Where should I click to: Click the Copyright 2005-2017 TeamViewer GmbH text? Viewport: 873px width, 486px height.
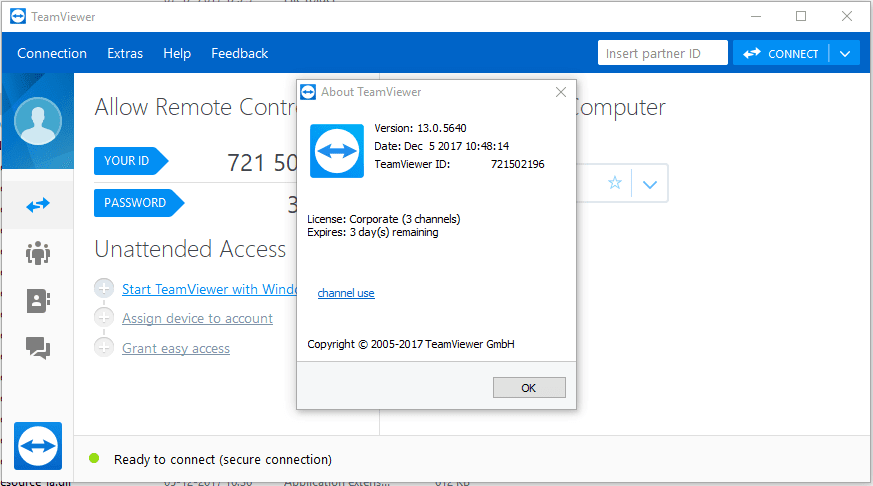click(x=411, y=345)
